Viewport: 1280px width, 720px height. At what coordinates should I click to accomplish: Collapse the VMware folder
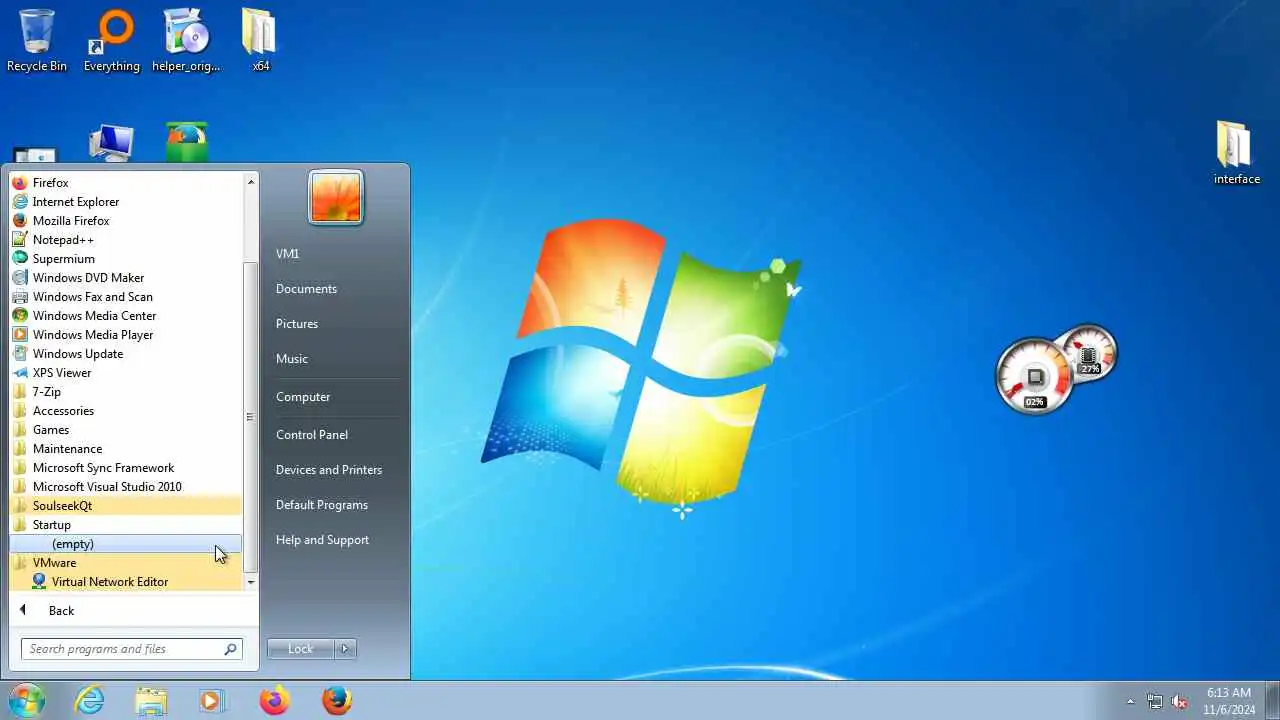tap(125, 563)
